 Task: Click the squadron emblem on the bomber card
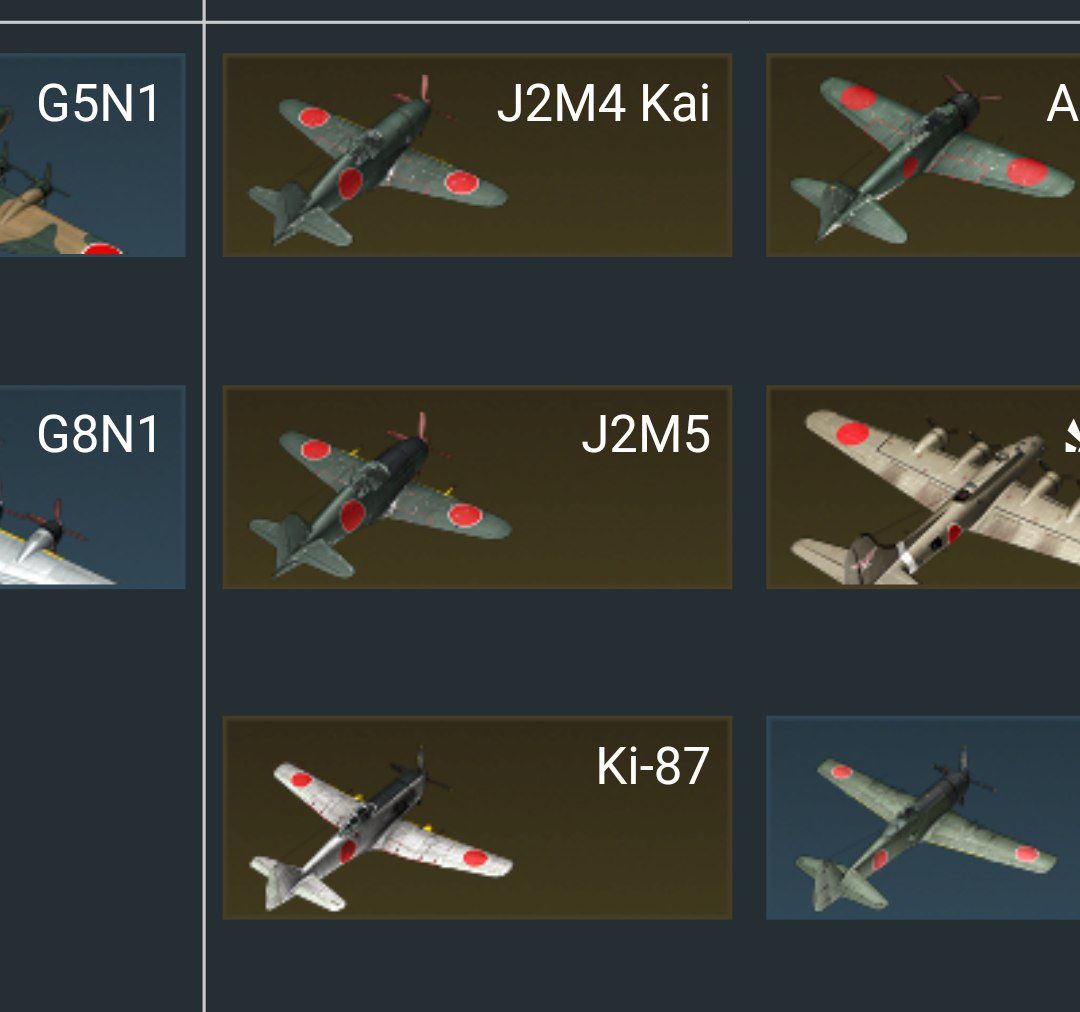point(1072,437)
